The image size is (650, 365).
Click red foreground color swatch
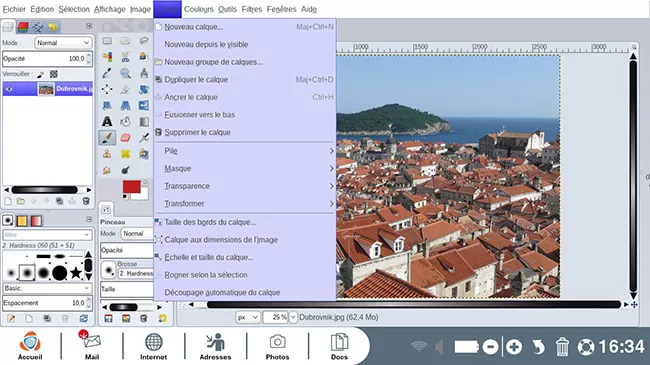[x=131, y=187]
